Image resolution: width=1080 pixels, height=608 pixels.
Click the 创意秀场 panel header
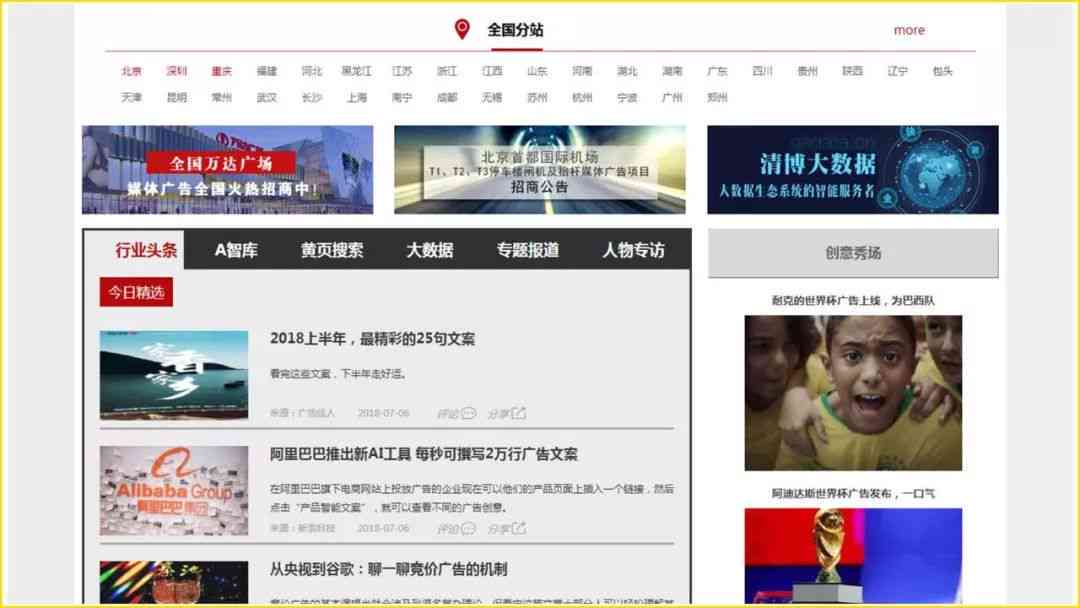(x=853, y=253)
